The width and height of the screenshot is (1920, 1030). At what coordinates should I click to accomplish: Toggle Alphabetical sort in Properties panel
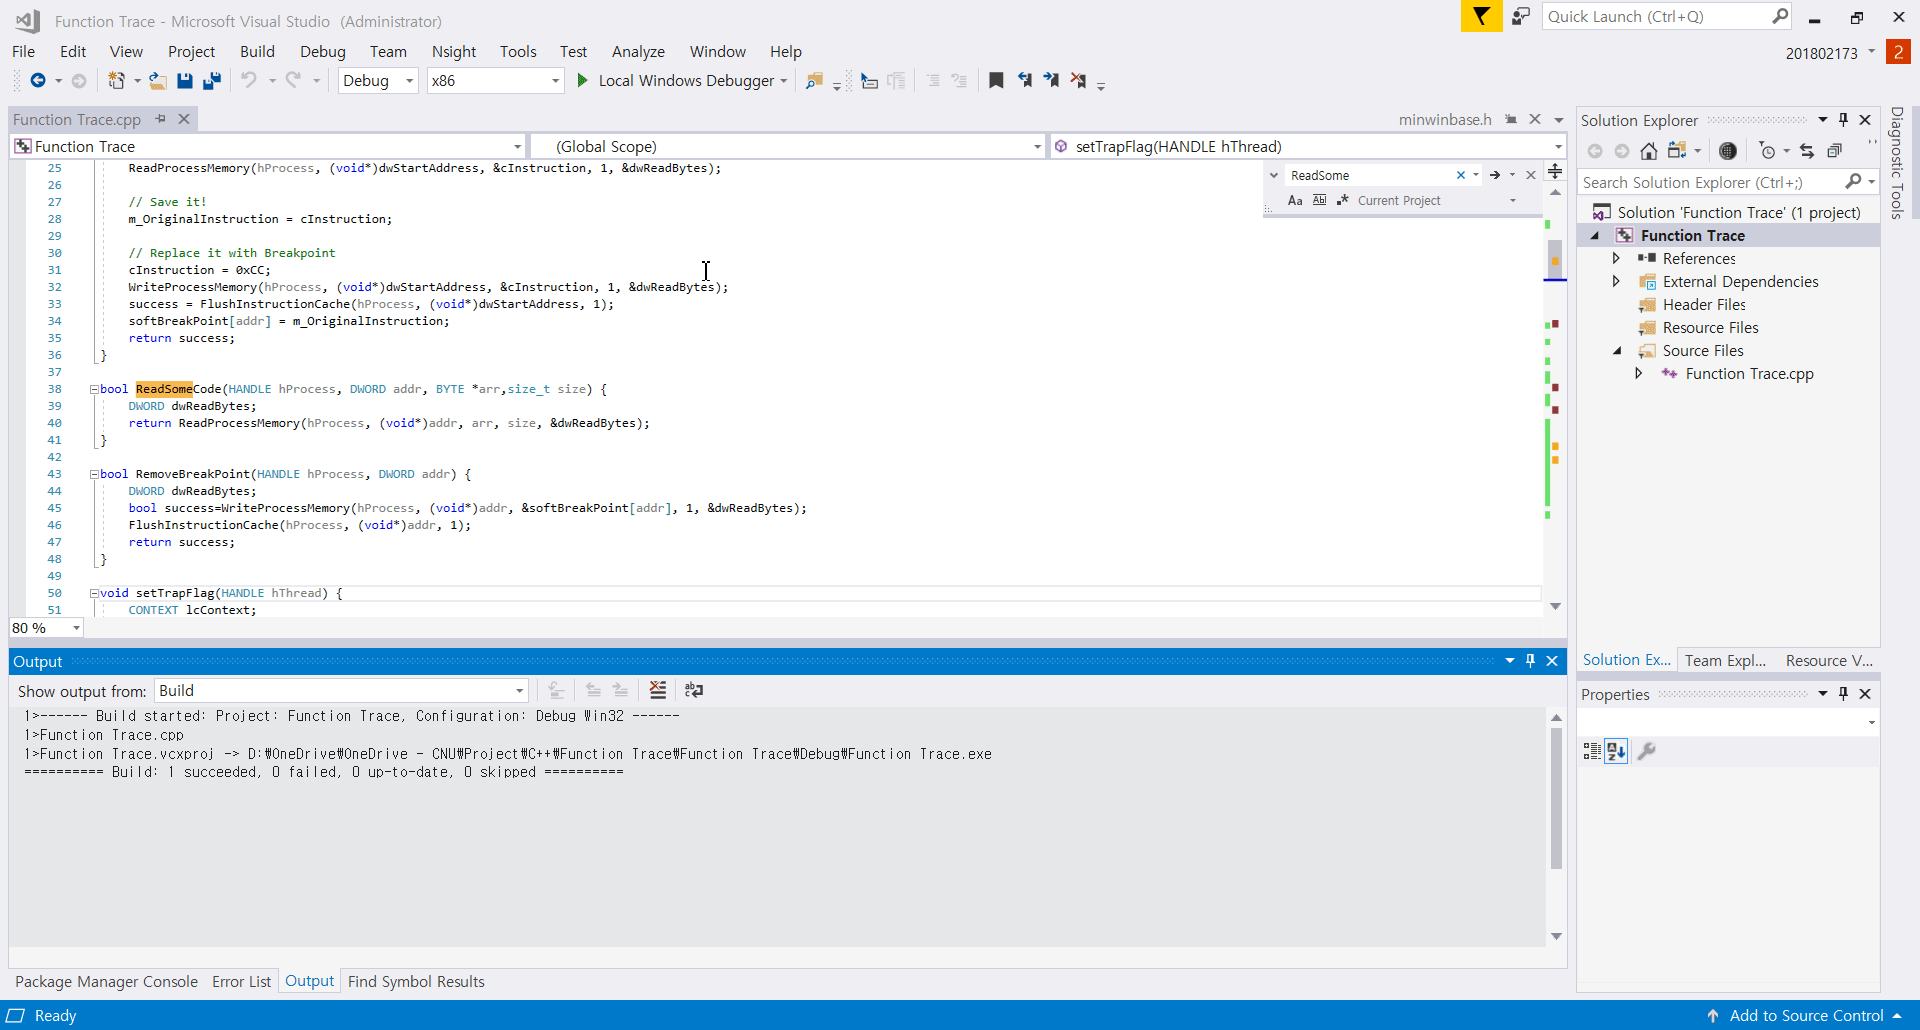coord(1616,751)
